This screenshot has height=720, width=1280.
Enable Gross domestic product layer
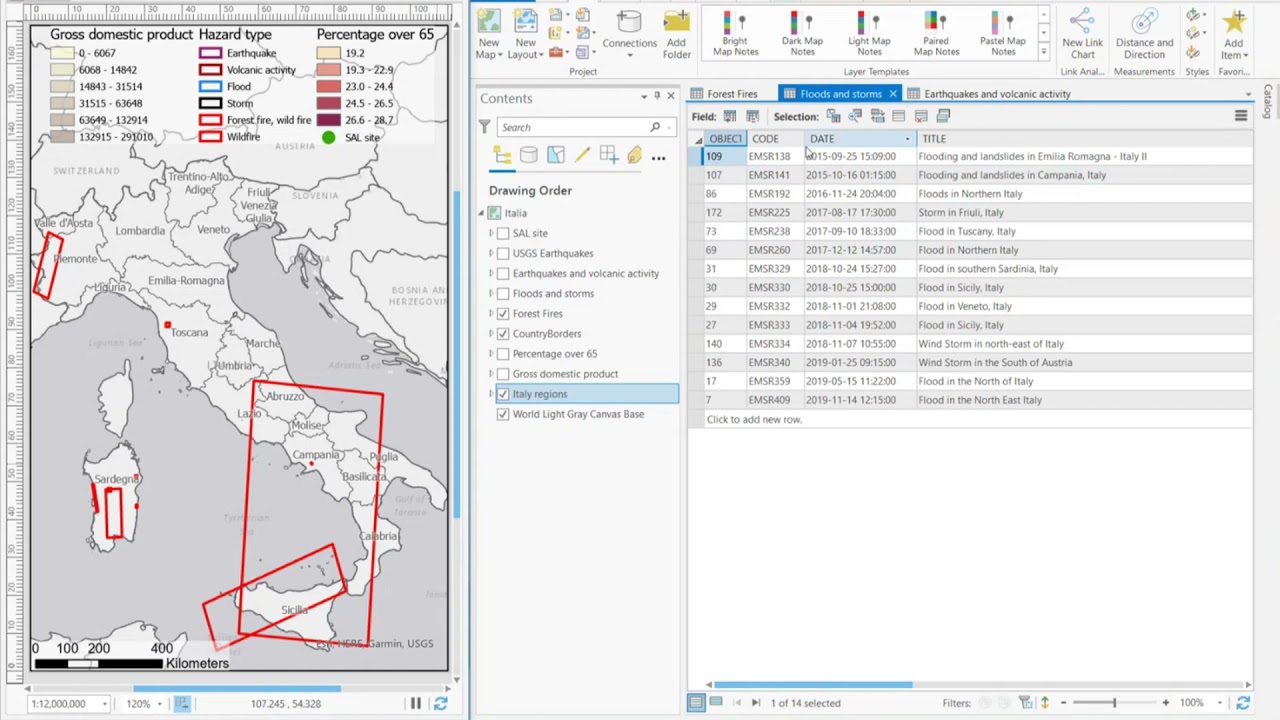pos(503,373)
